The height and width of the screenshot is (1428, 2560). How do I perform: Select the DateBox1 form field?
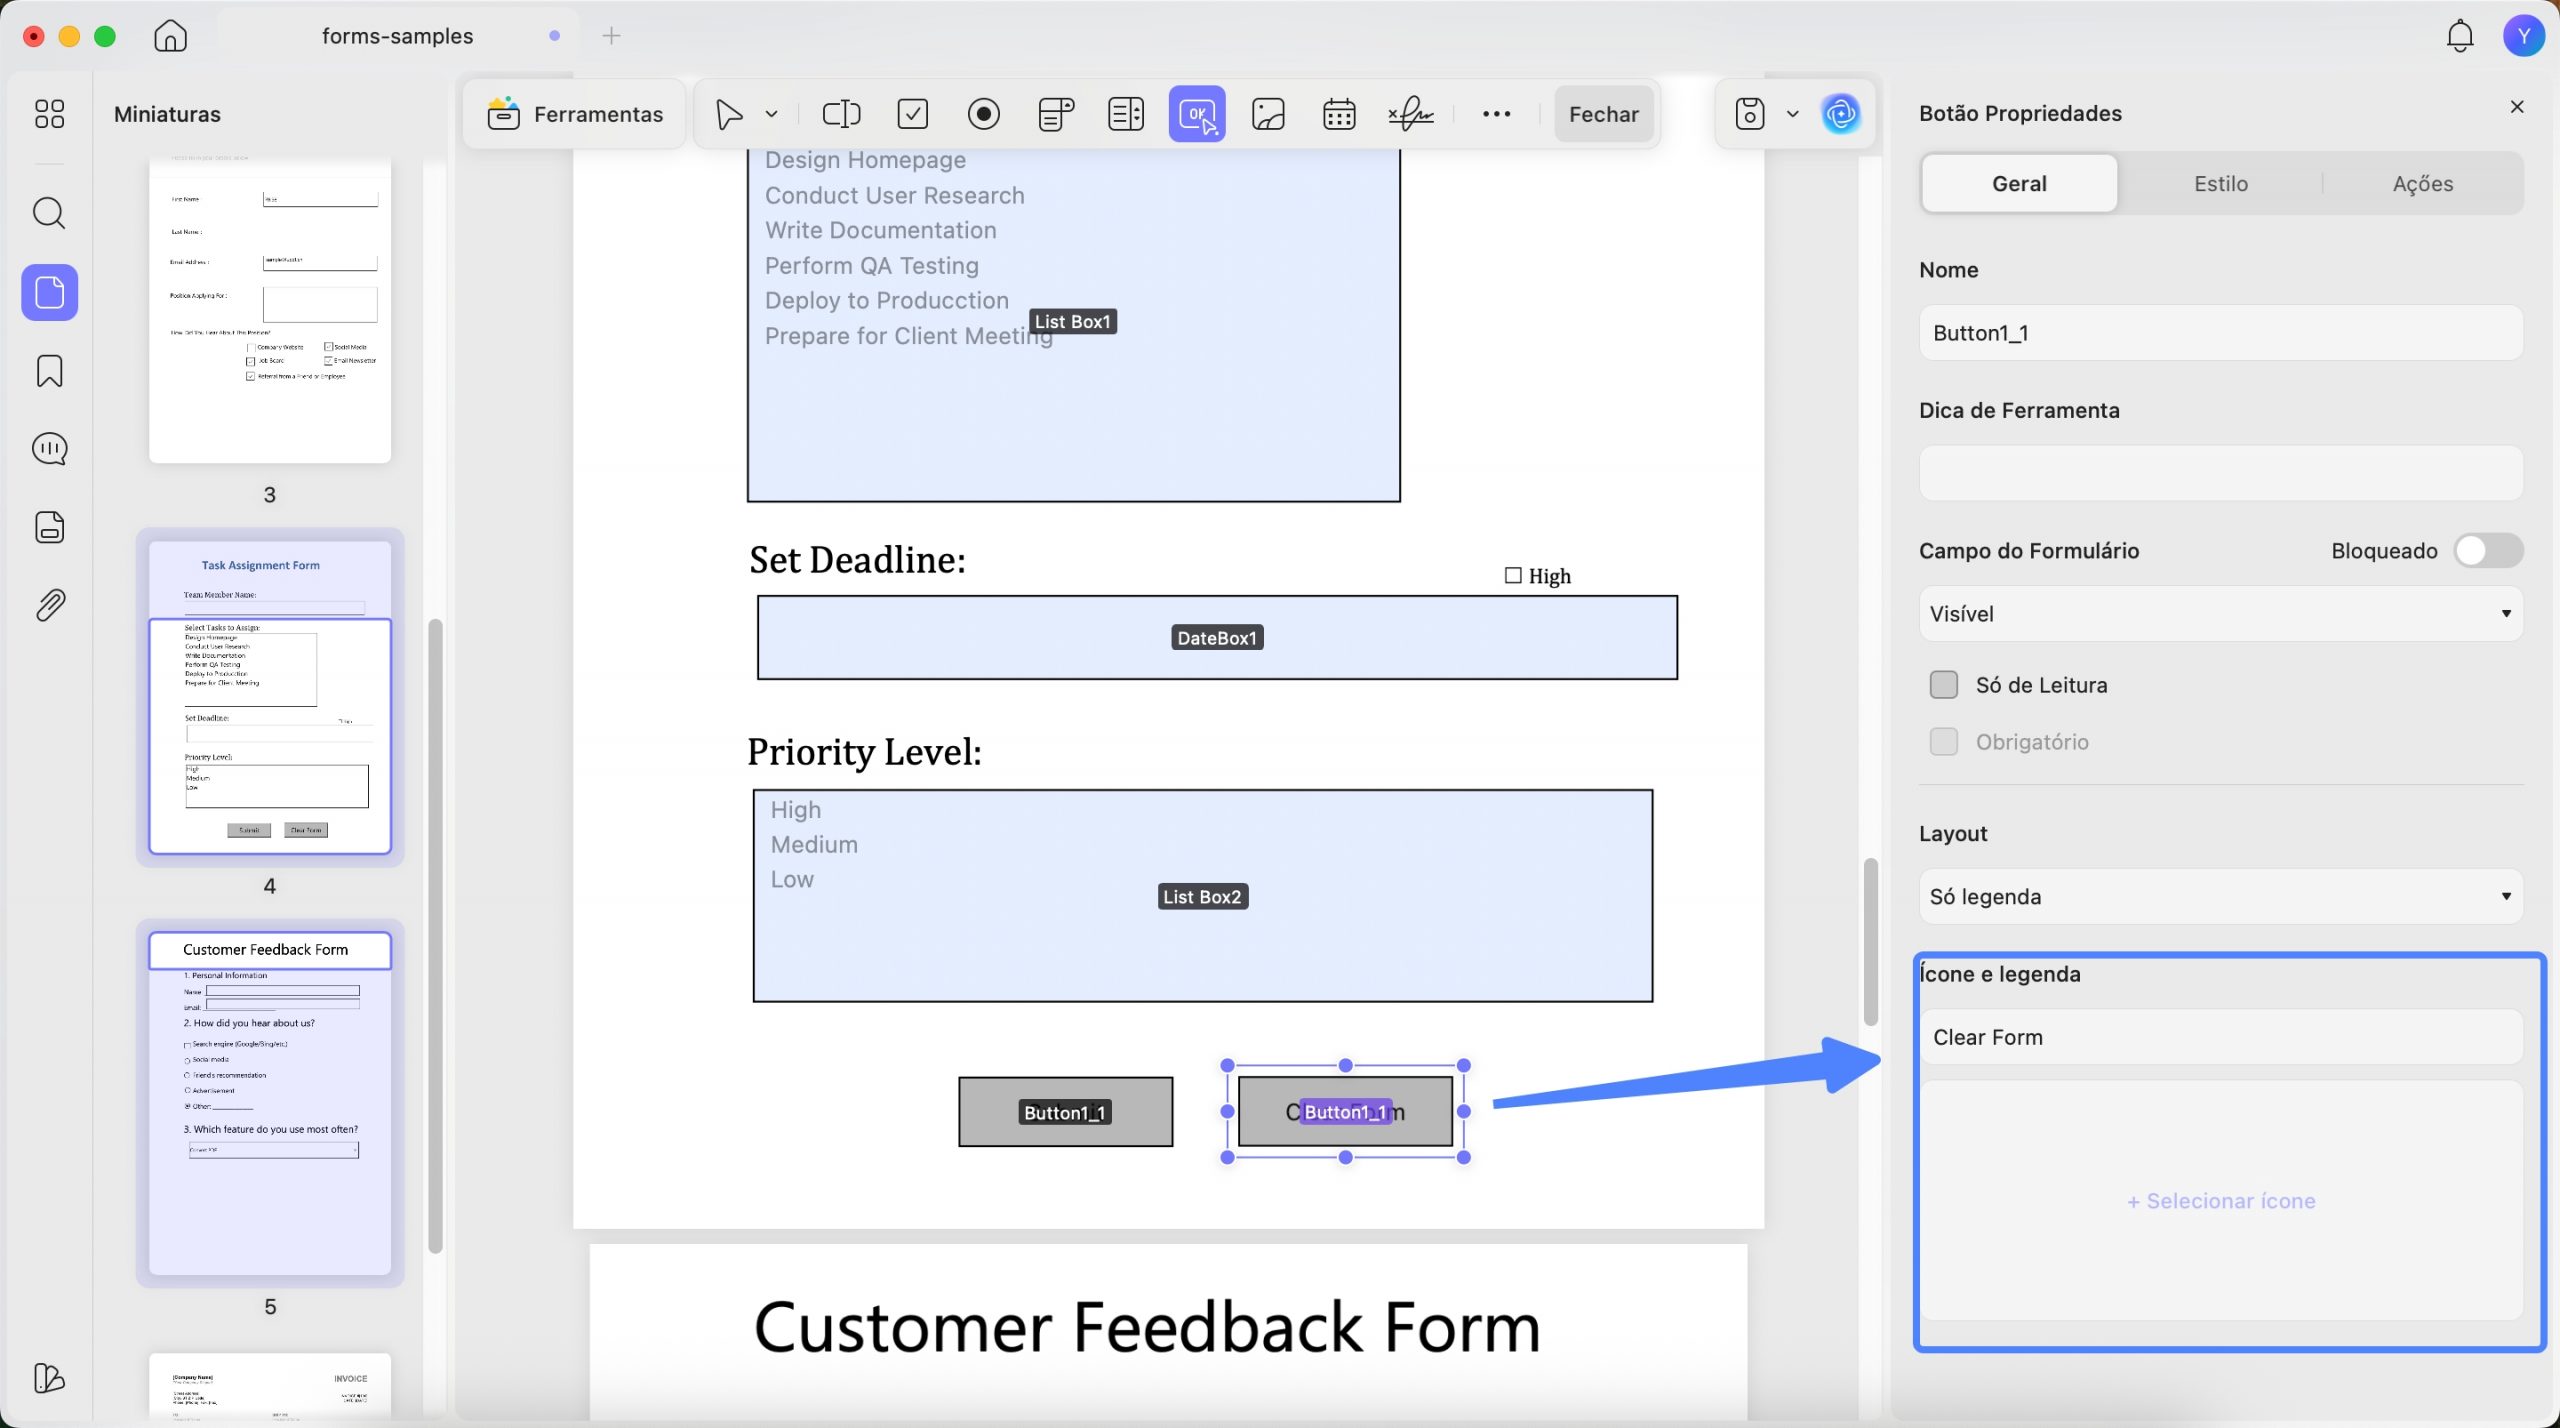coord(1217,638)
